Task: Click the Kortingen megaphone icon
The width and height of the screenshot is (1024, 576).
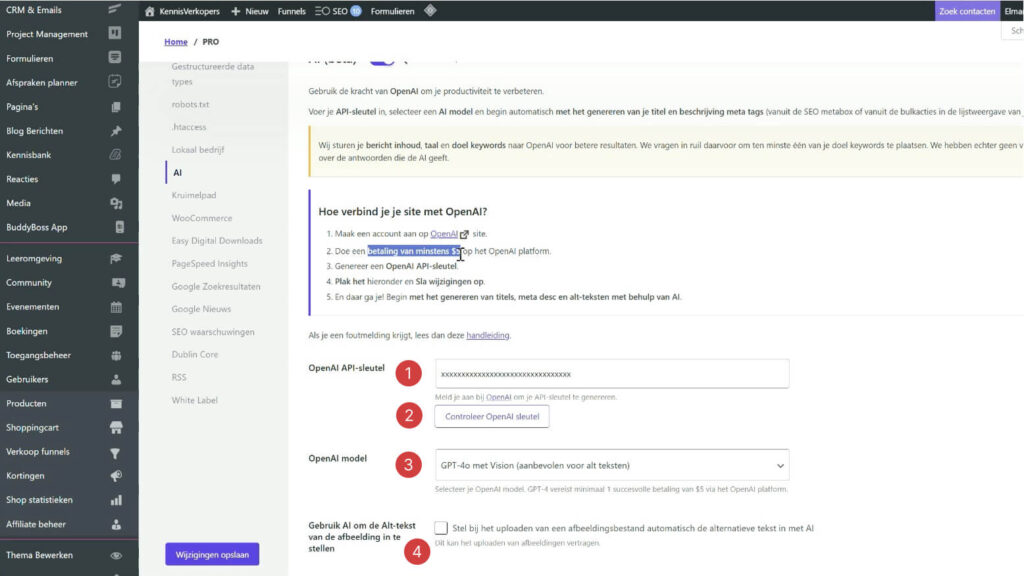Action: coord(116,476)
